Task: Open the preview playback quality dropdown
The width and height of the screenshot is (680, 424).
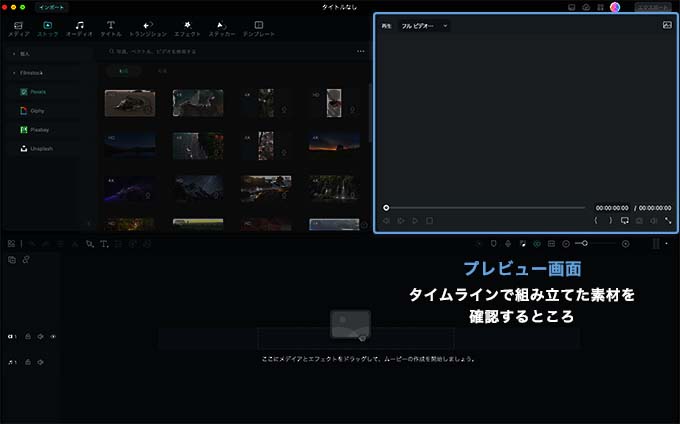Action: coord(423,25)
